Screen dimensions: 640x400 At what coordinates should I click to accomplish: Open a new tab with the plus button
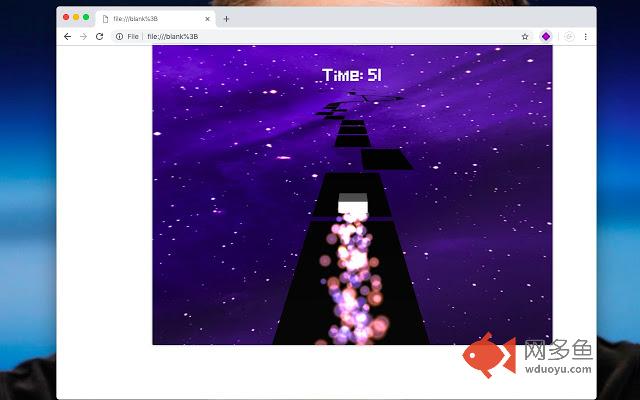tap(227, 19)
